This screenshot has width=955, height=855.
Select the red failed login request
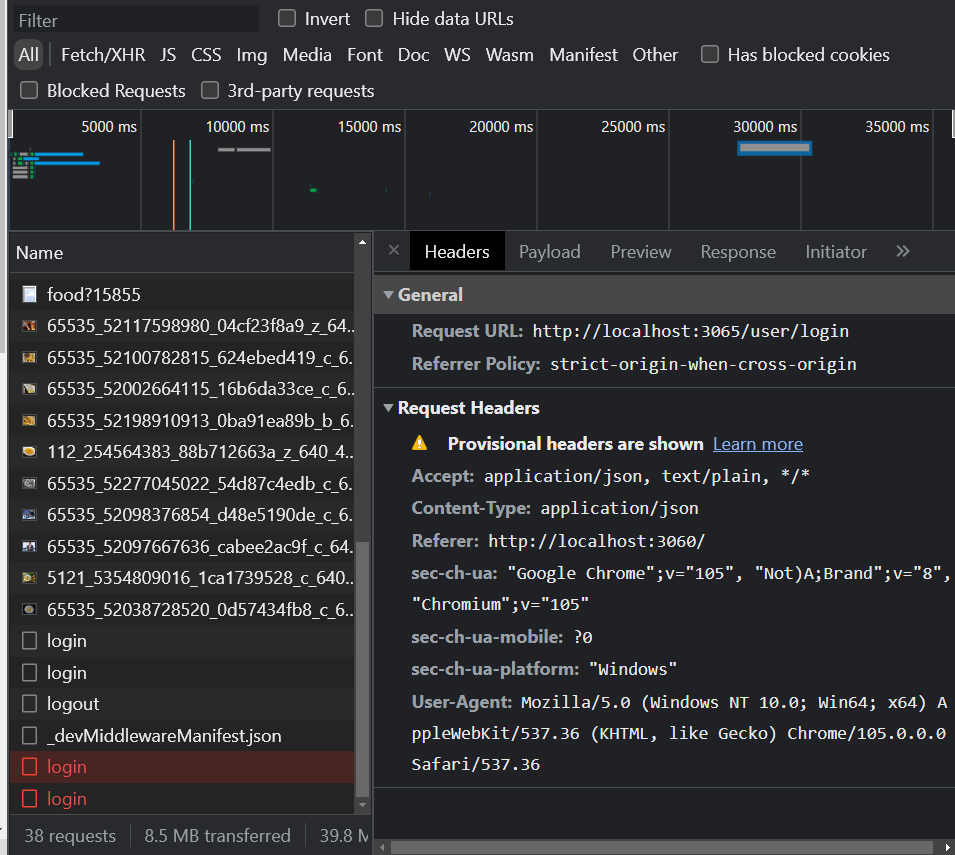coord(68,766)
